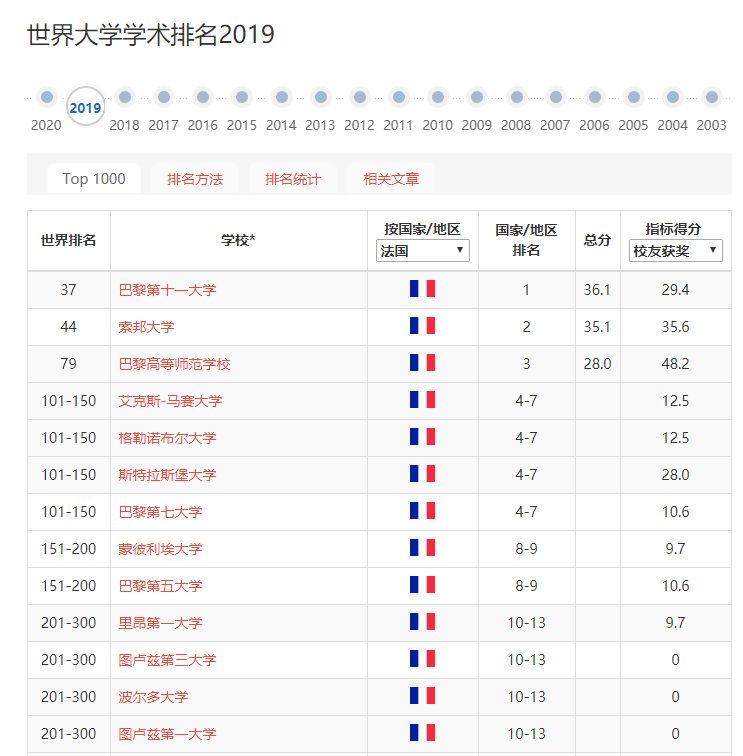Switch to the Top 1000 tab

tap(94, 179)
